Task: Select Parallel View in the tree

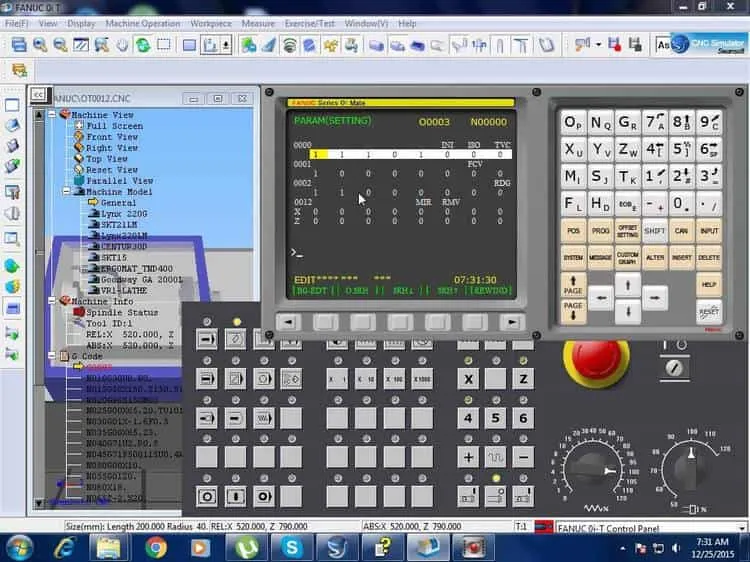Action: [120, 181]
